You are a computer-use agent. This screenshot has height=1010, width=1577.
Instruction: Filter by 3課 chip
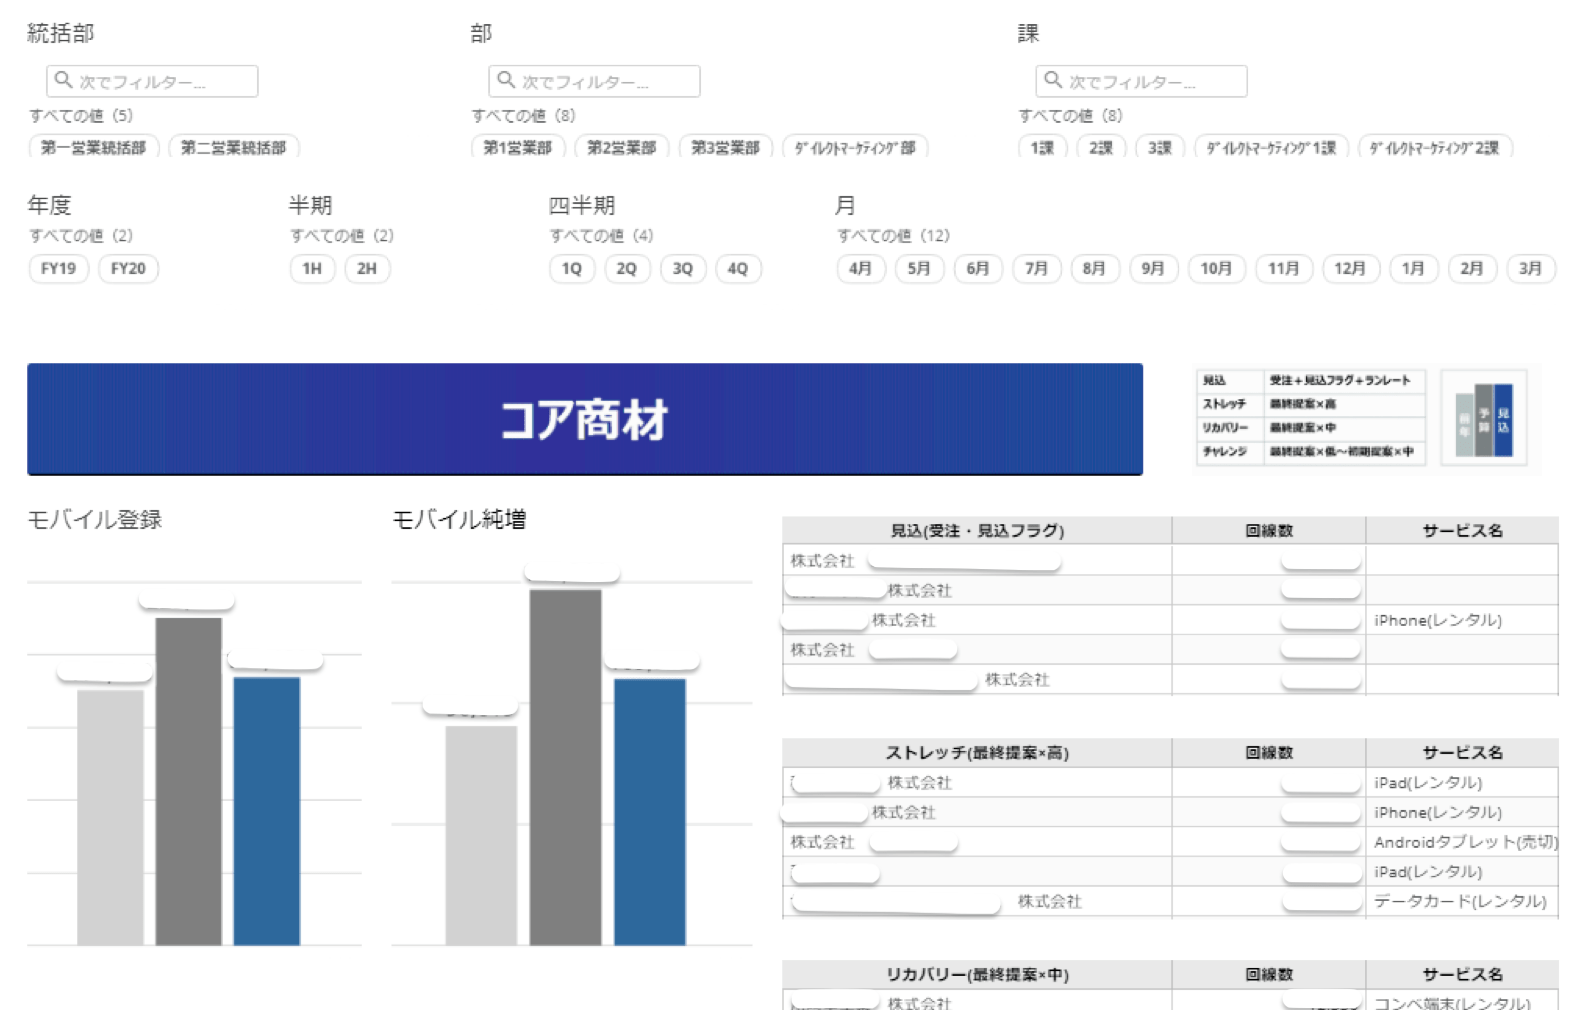point(1160,147)
